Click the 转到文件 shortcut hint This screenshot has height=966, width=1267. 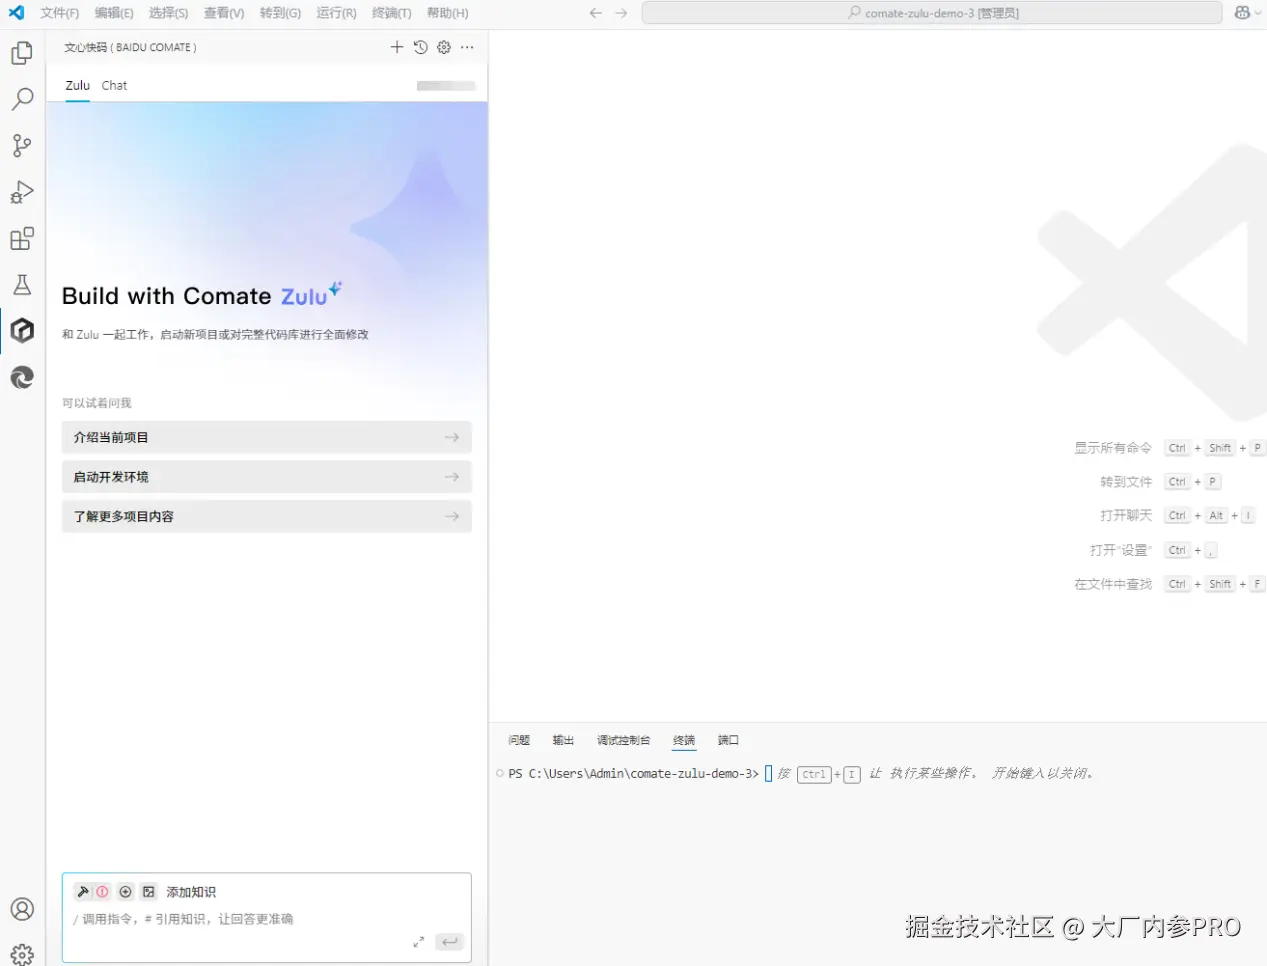click(1126, 482)
